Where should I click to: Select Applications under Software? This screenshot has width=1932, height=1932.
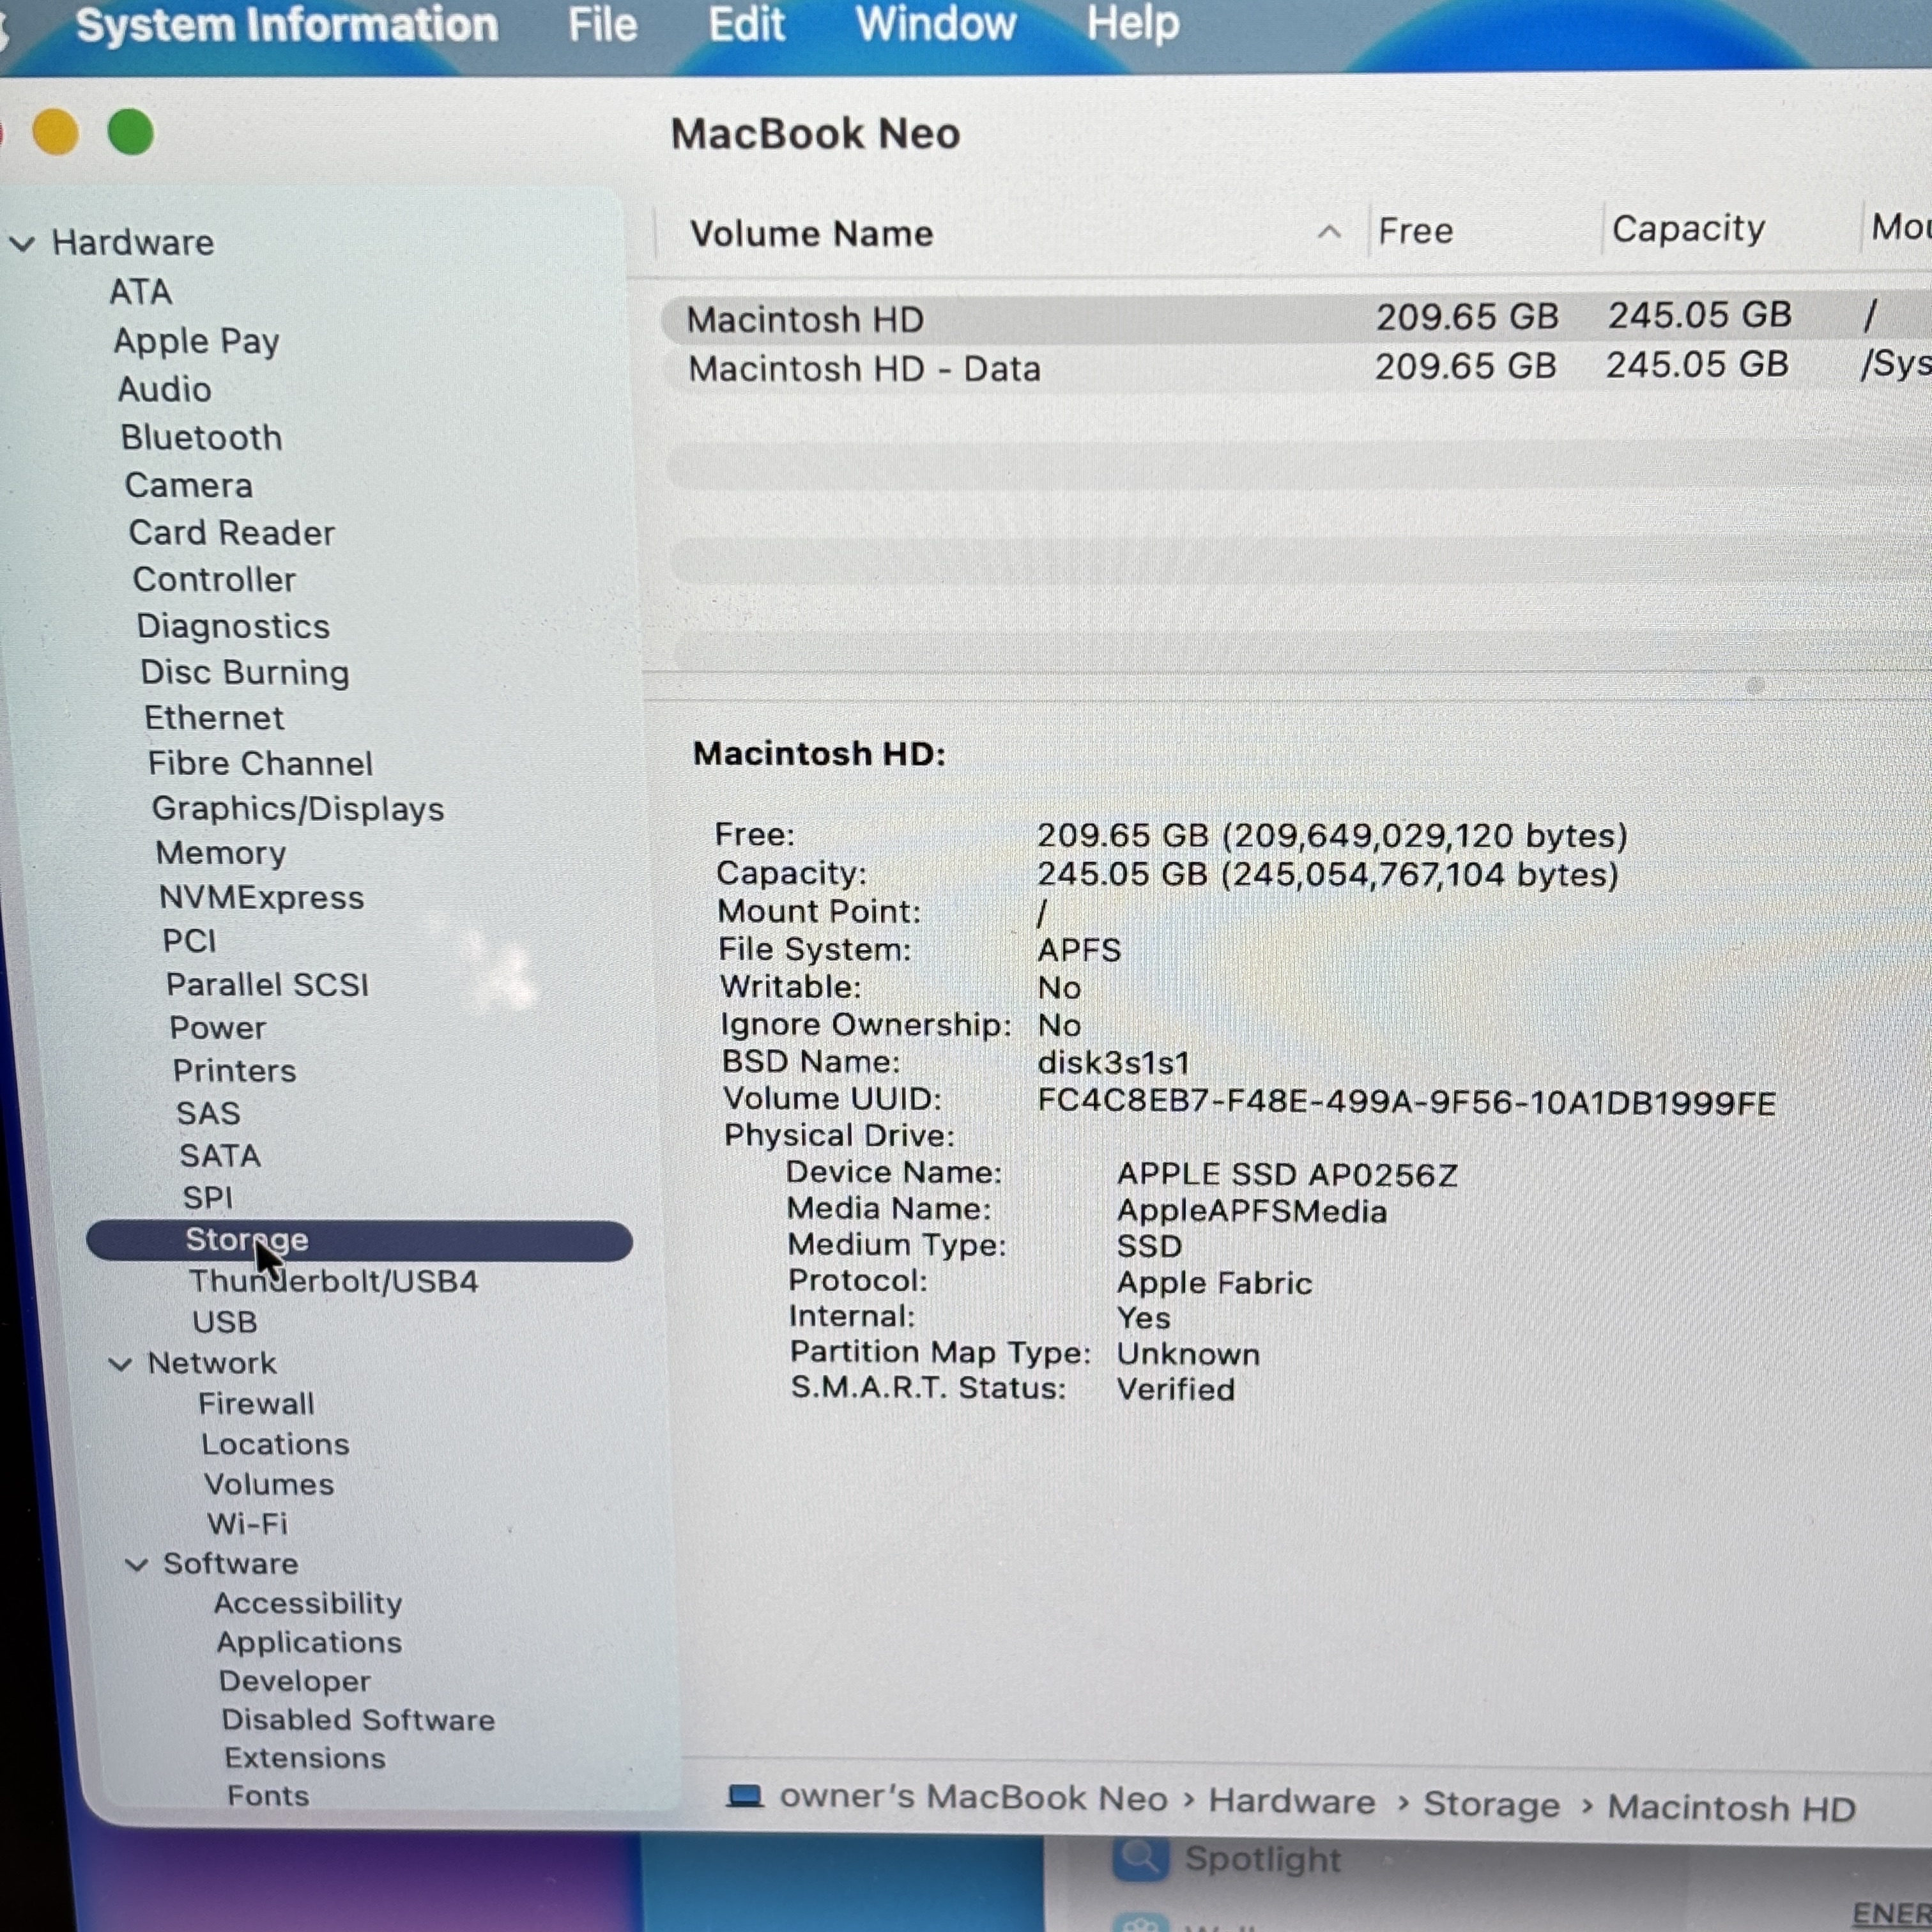pos(309,1642)
